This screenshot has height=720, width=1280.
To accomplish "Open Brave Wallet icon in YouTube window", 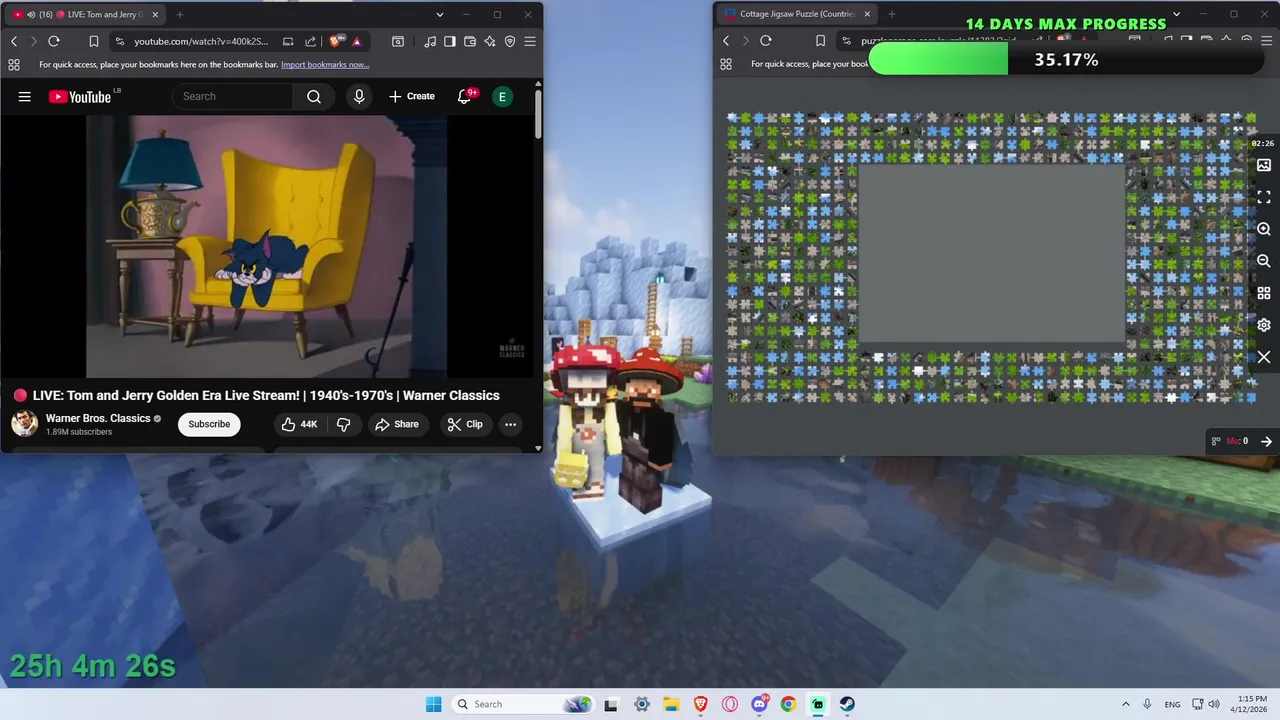I will (x=470, y=41).
